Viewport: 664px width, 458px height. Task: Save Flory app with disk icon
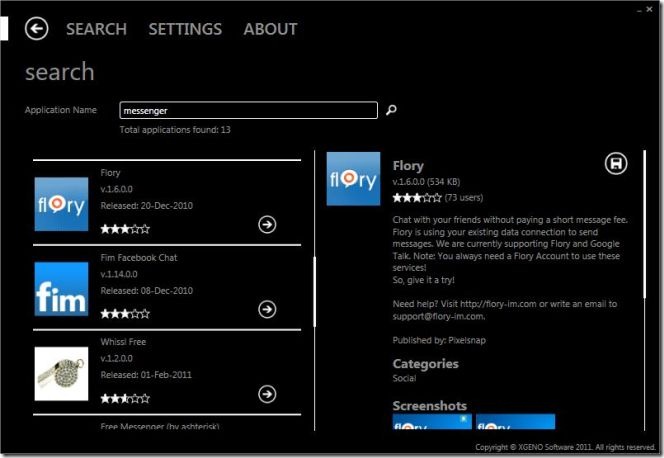616,164
